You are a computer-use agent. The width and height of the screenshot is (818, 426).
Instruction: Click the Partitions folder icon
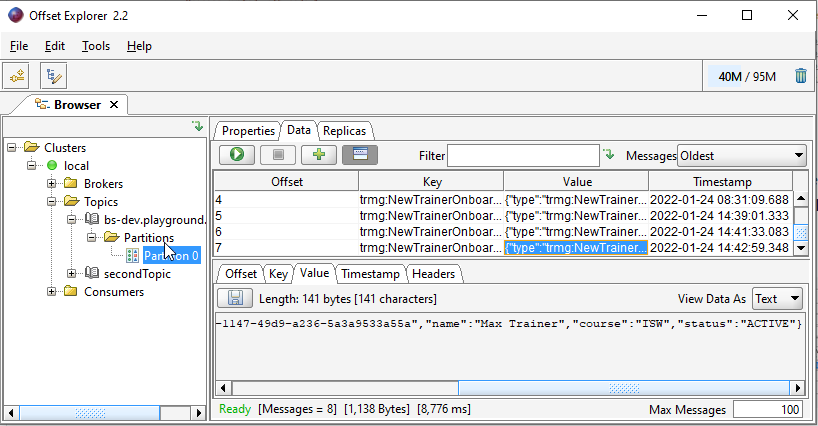click(112, 237)
